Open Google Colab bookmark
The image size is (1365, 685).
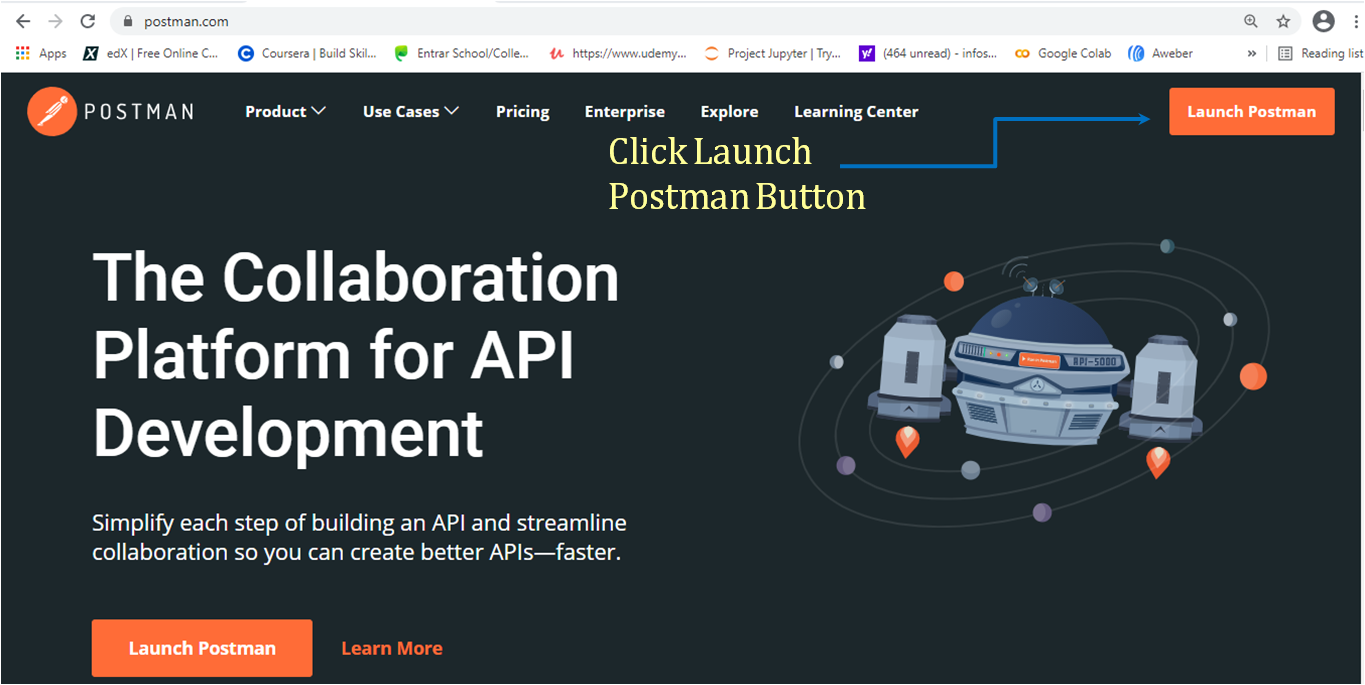[x=1063, y=53]
